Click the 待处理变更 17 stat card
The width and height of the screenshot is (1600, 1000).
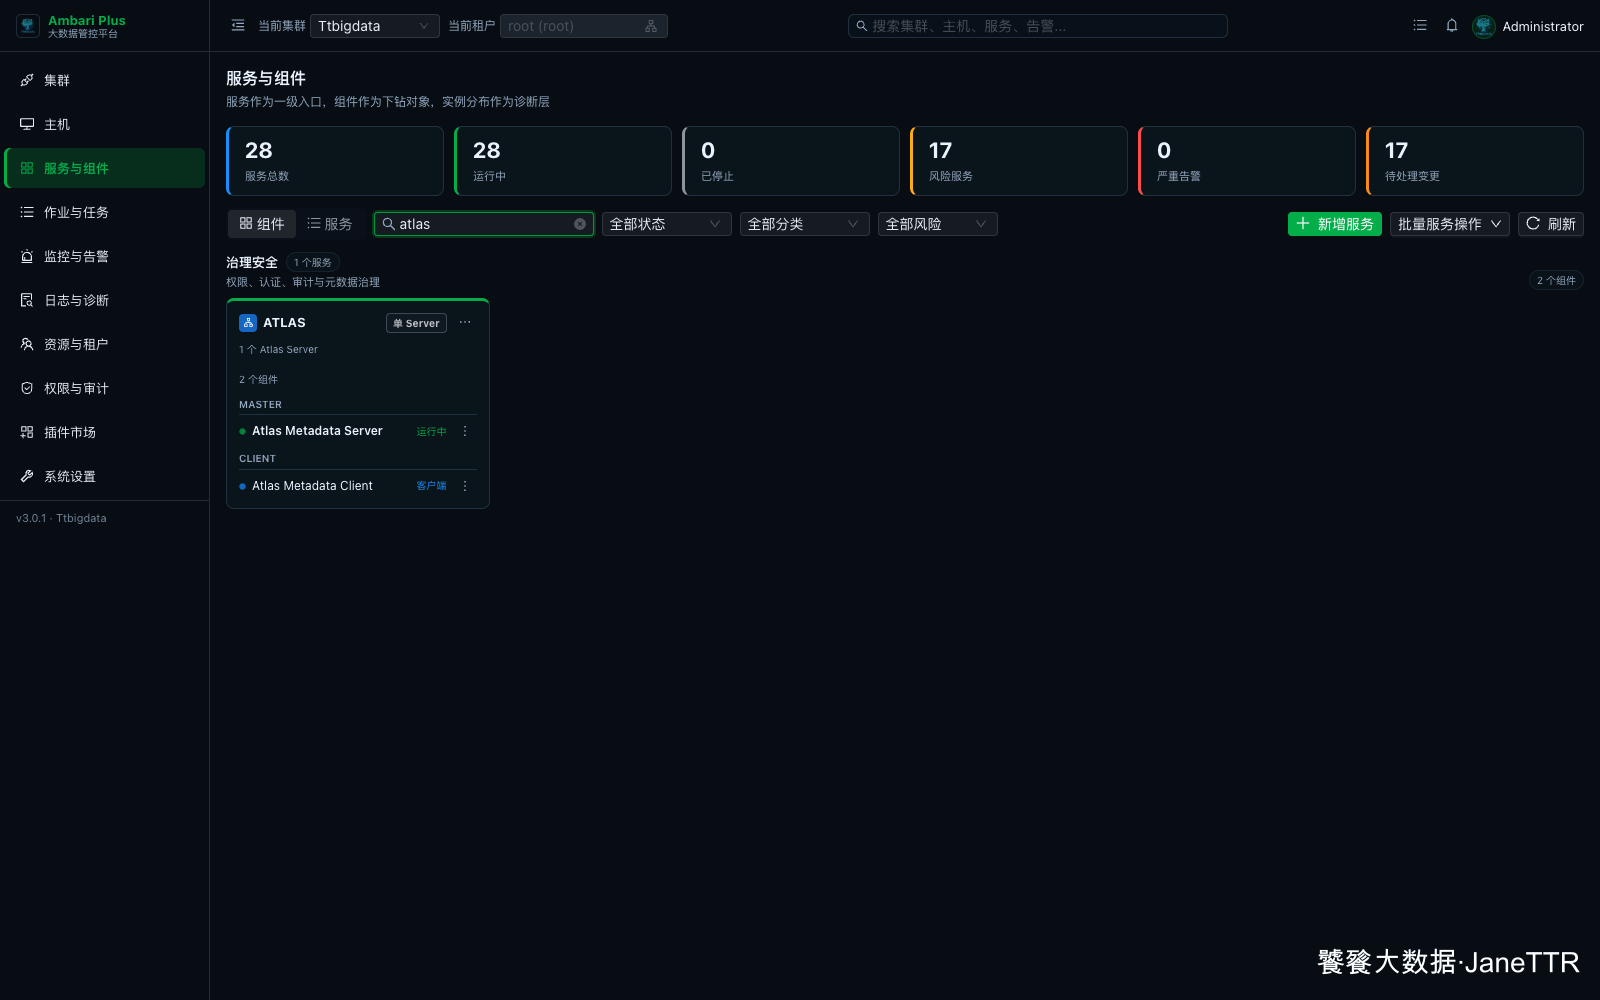(x=1475, y=161)
